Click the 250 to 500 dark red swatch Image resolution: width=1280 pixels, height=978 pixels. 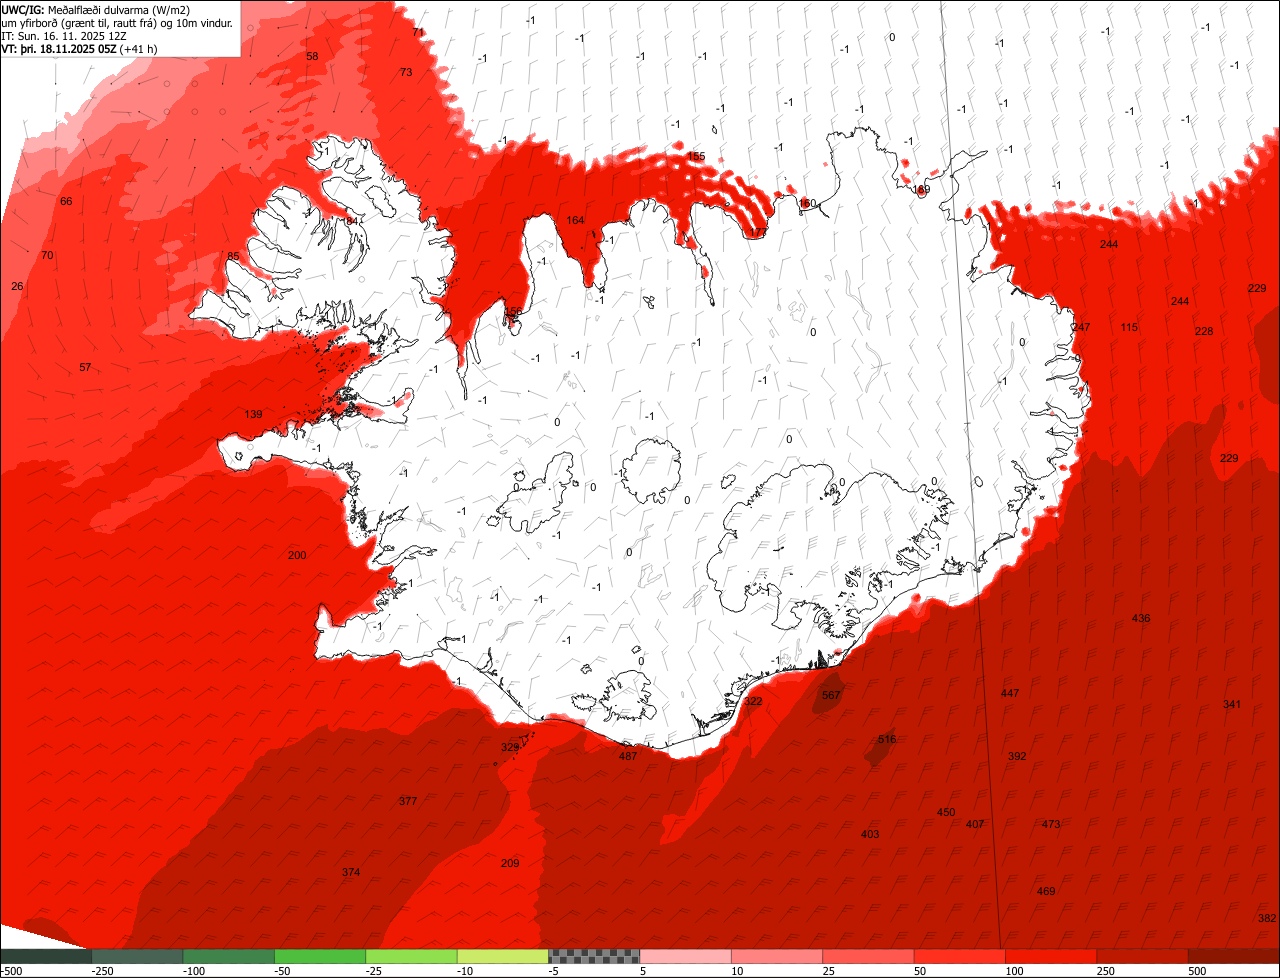point(1143,956)
